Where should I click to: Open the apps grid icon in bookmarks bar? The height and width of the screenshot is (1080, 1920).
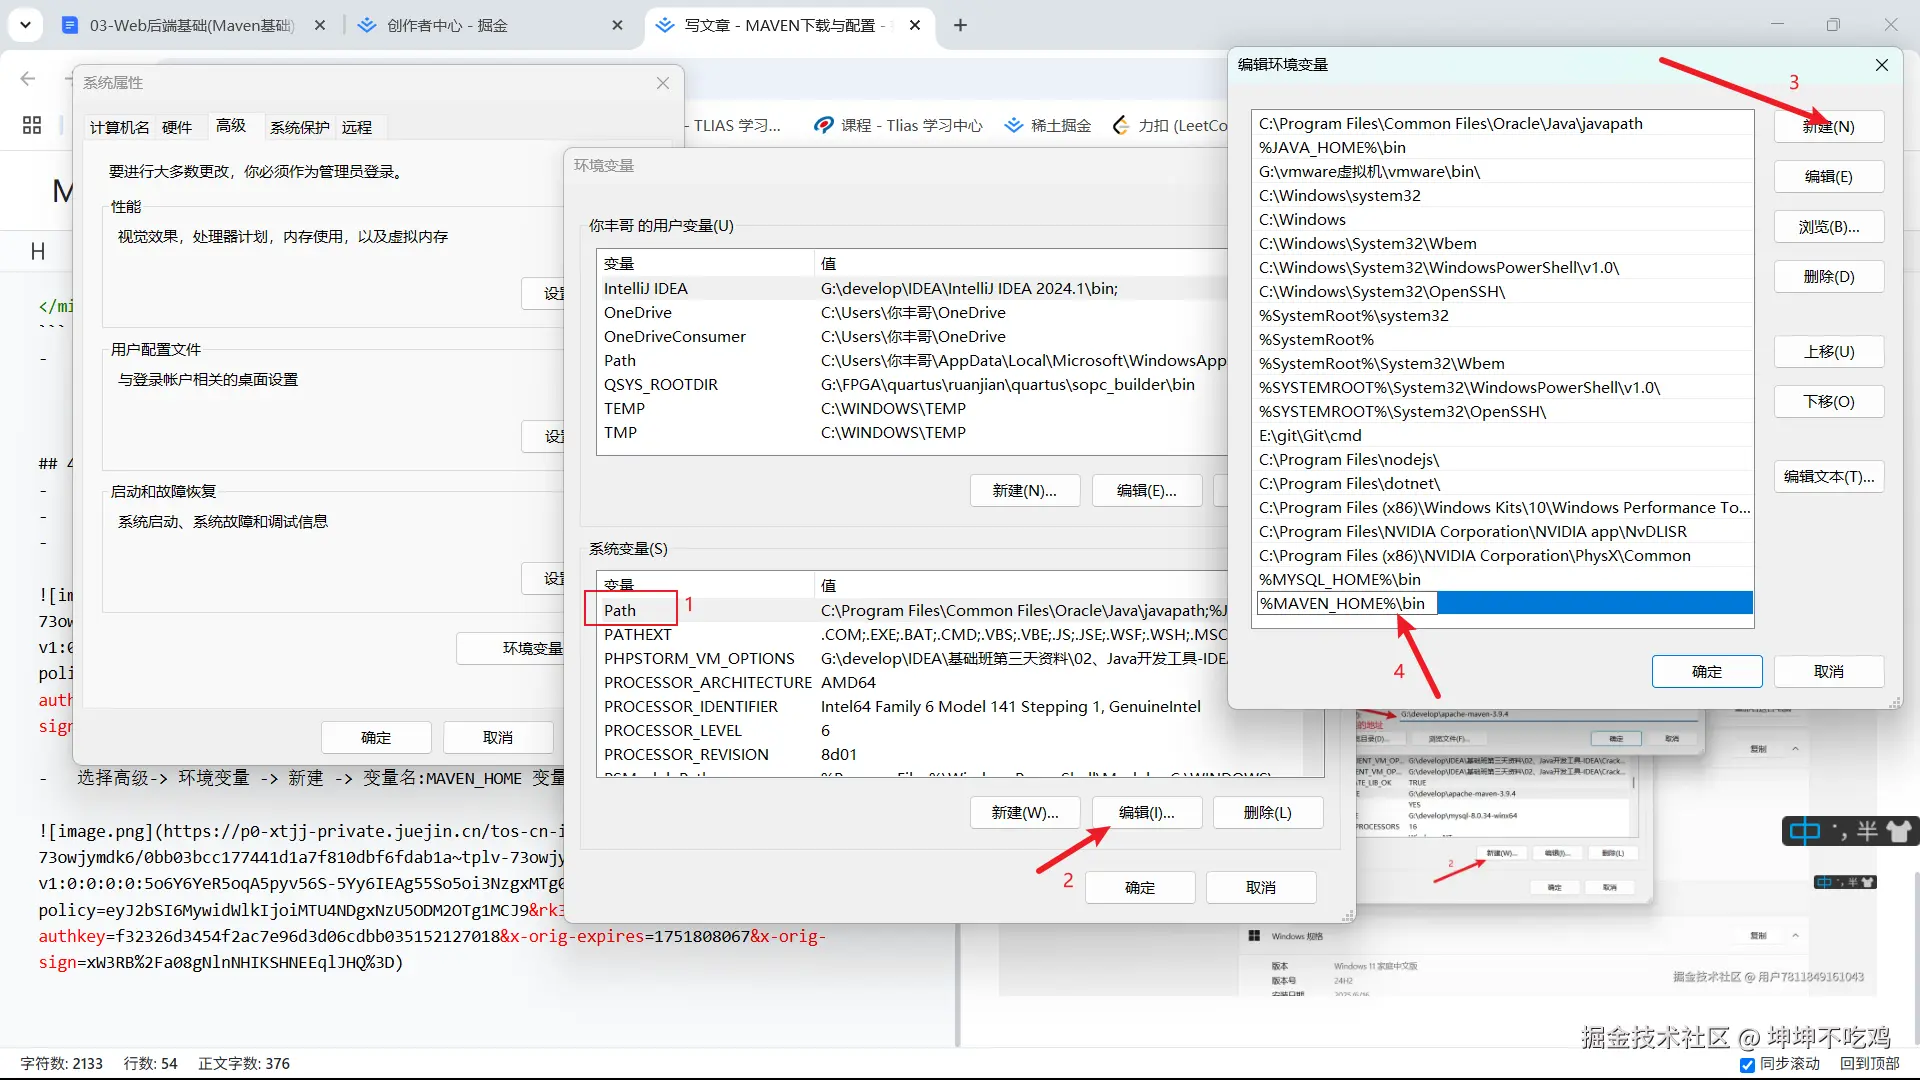(32, 125)
